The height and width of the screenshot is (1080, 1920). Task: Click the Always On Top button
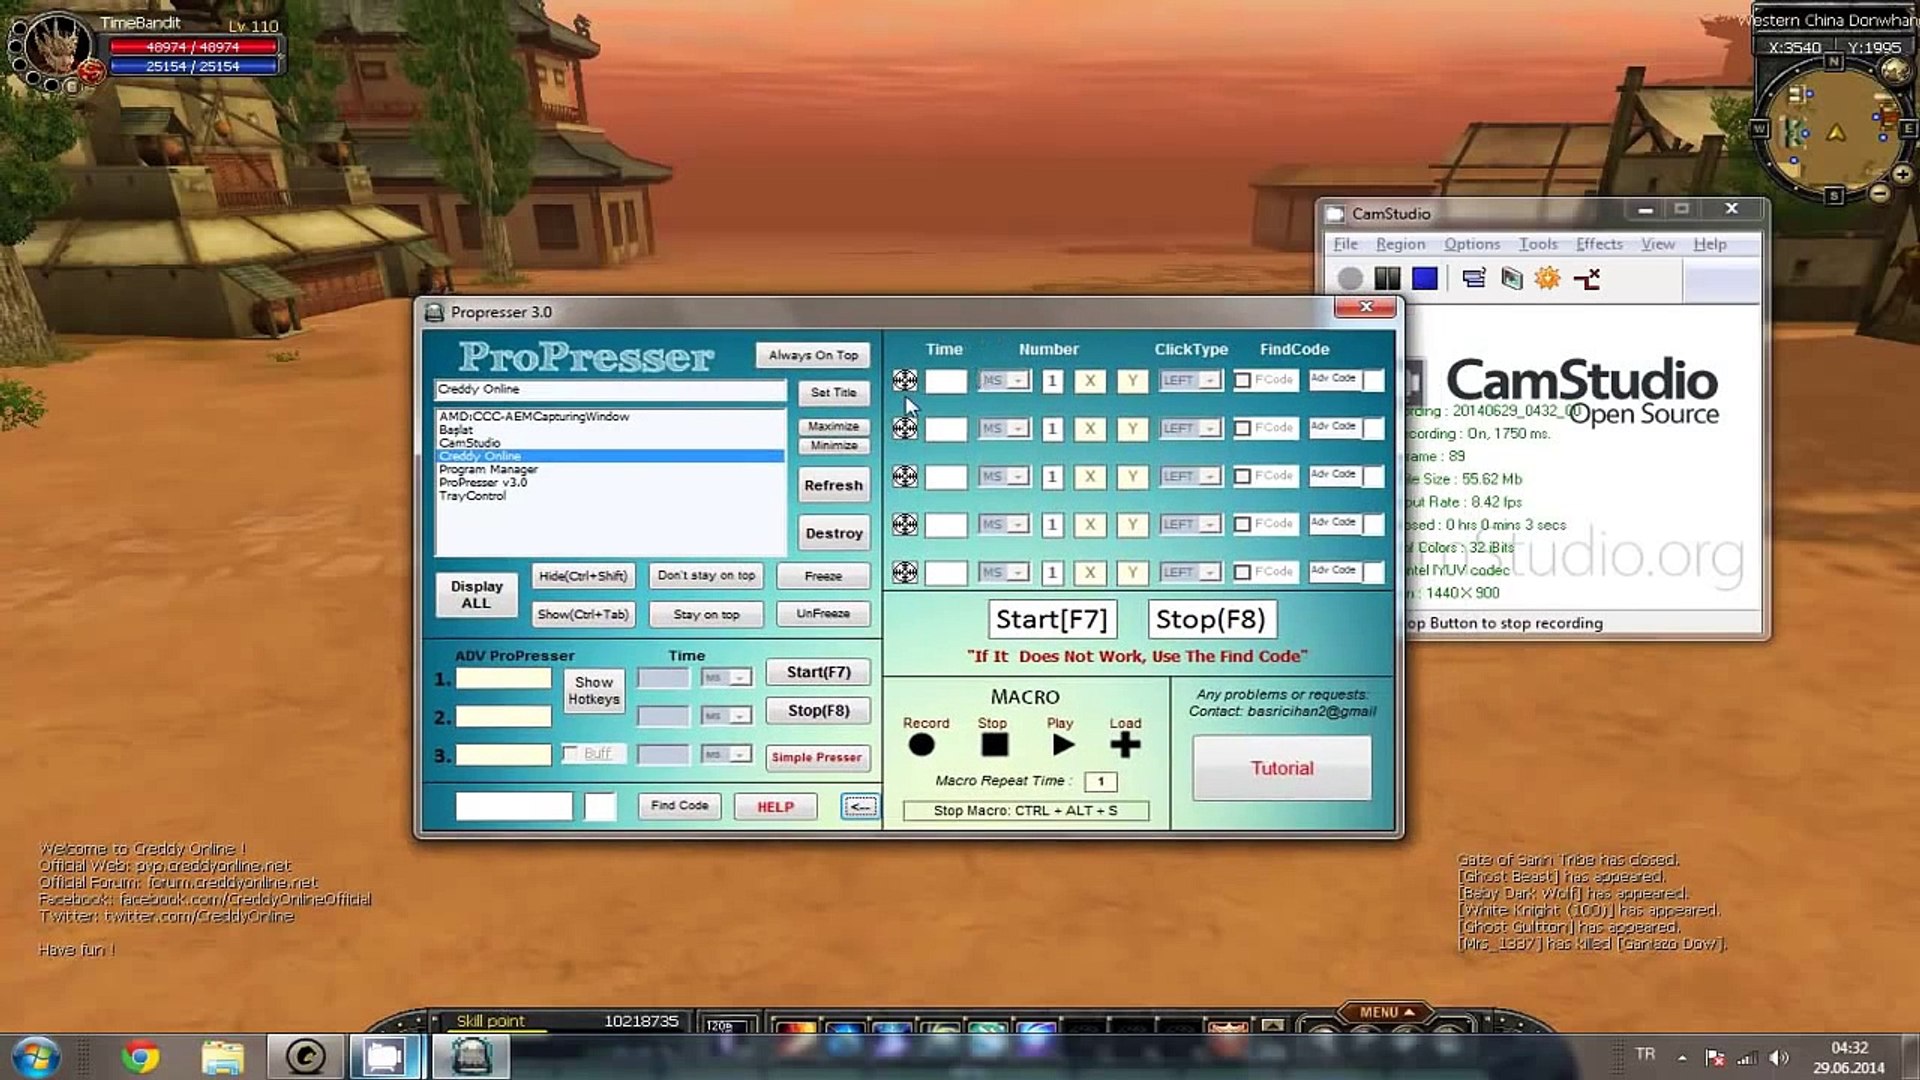(x=813, y=355)
